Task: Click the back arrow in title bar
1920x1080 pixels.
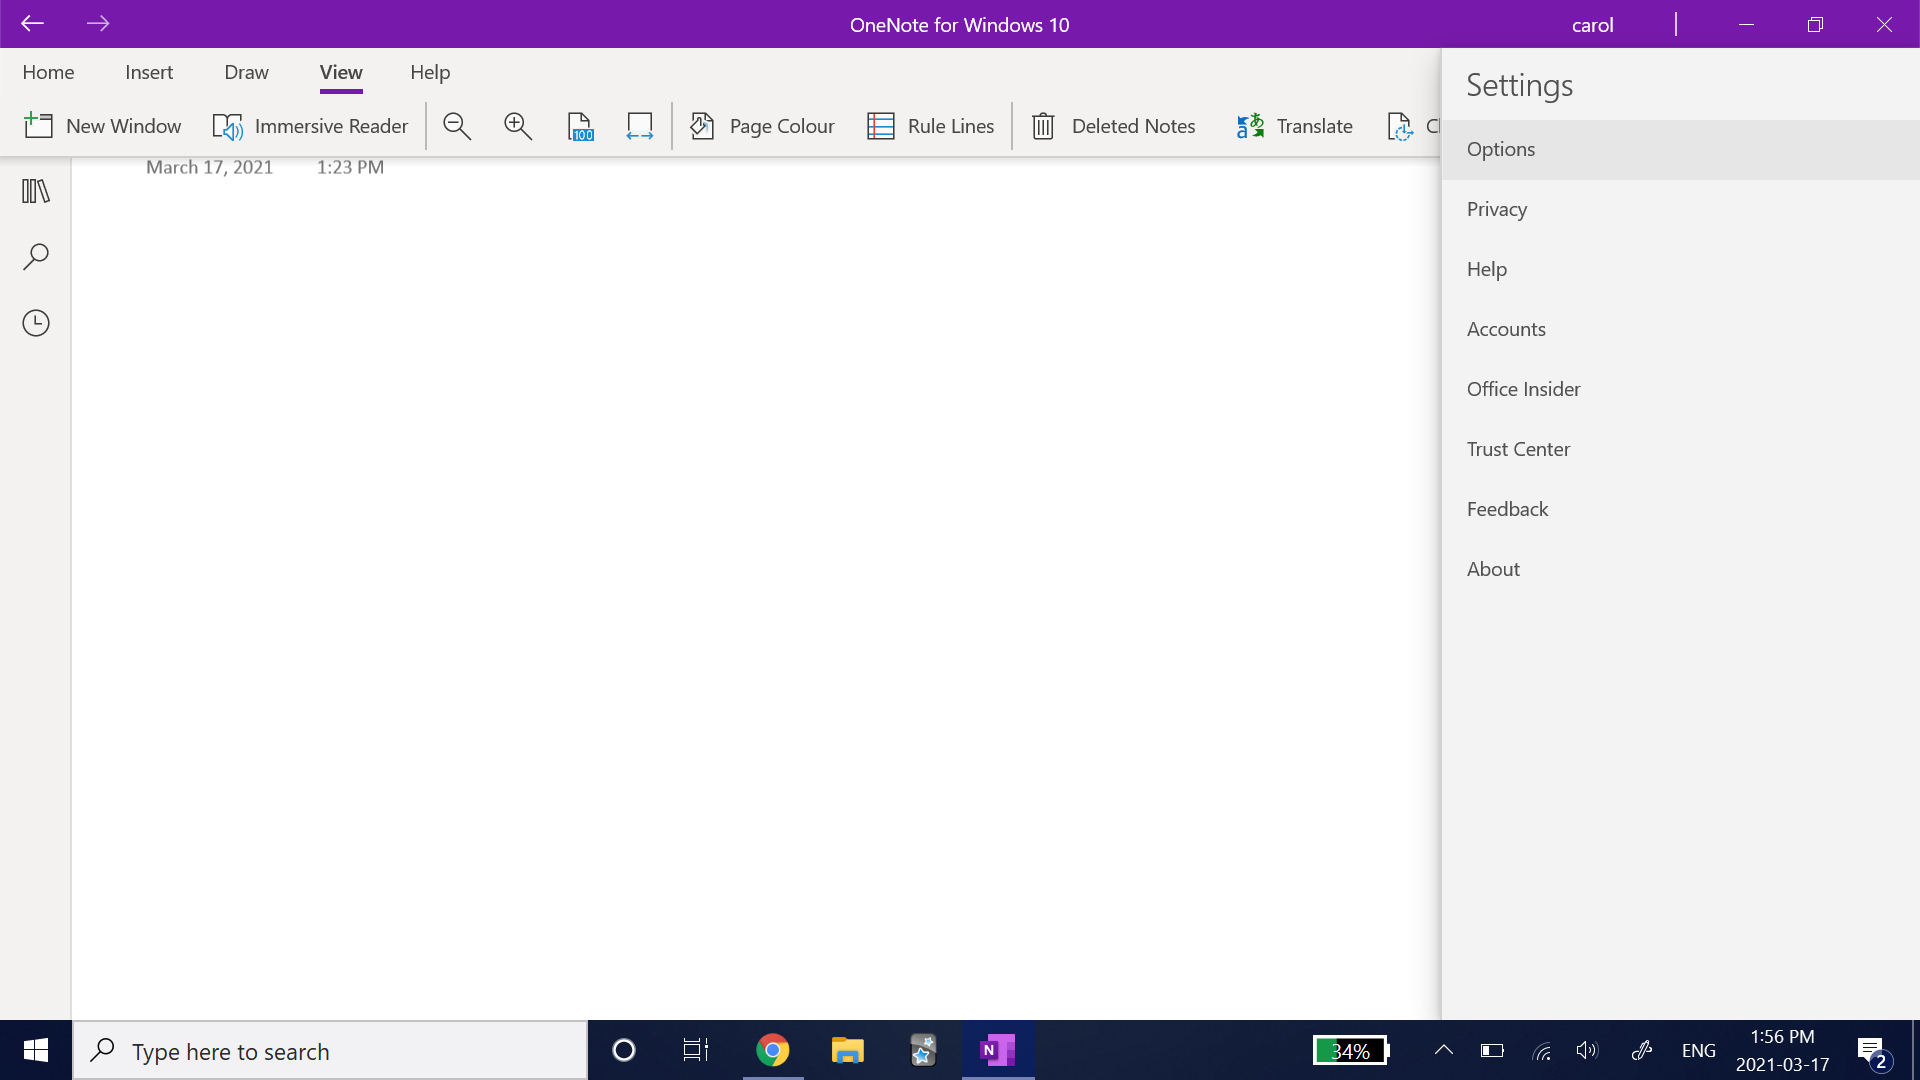Action: [32, 24]
